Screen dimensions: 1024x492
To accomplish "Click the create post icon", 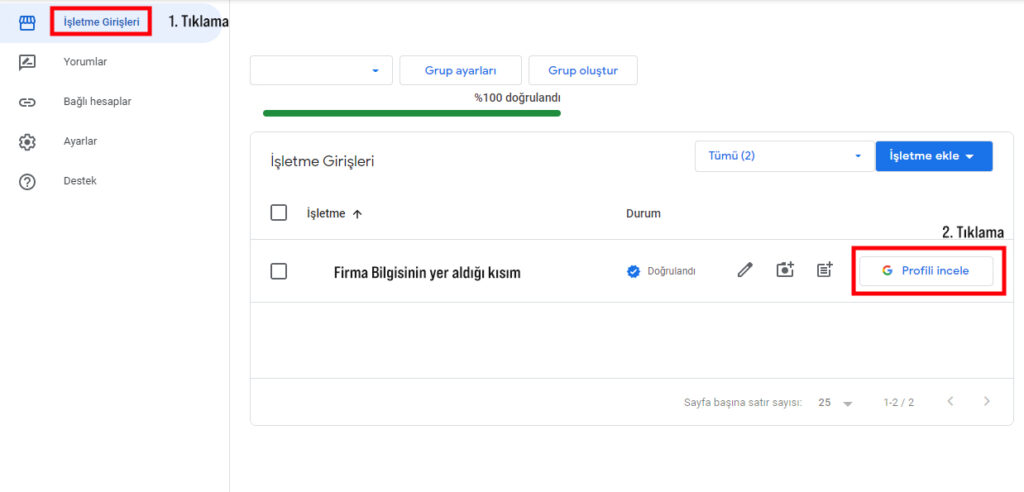I will [x=824, y=270].
